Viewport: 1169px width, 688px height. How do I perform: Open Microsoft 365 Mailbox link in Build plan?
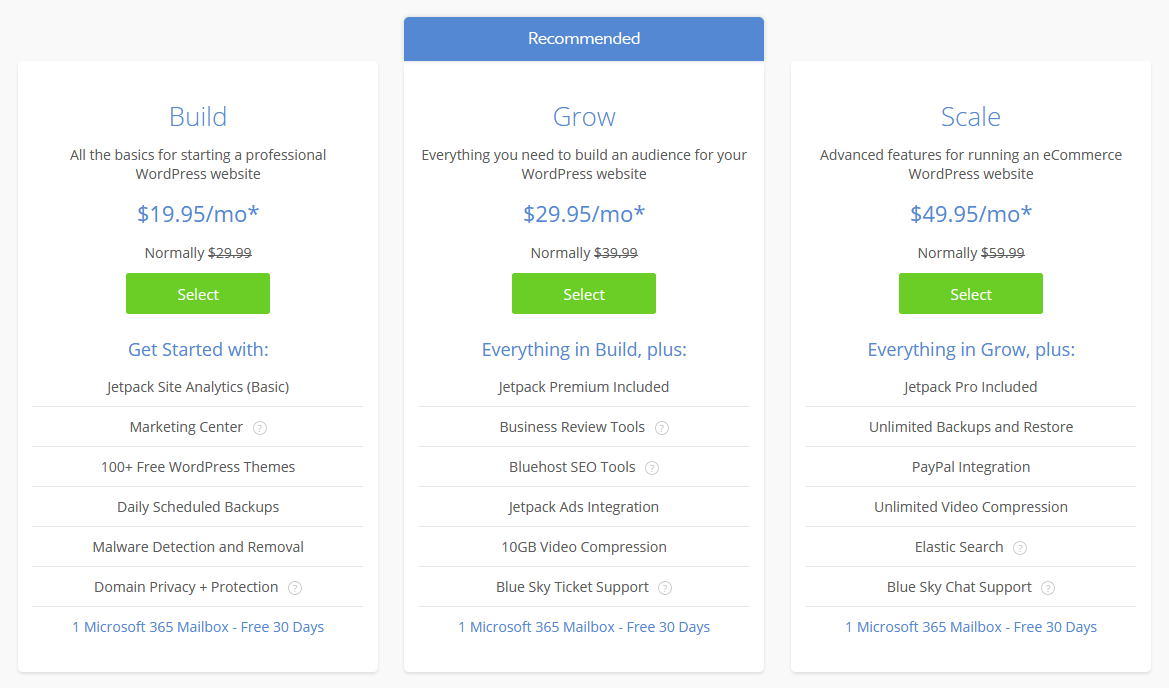(198, 627)
